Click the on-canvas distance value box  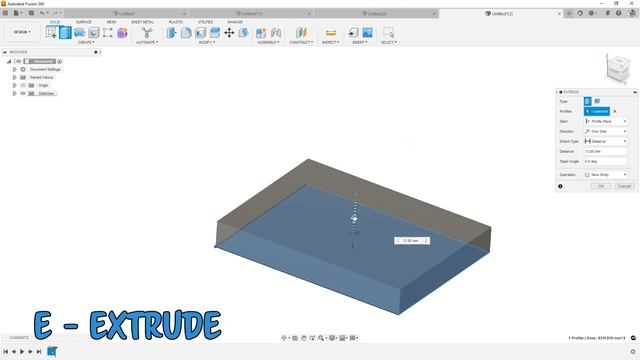[411, 241]
